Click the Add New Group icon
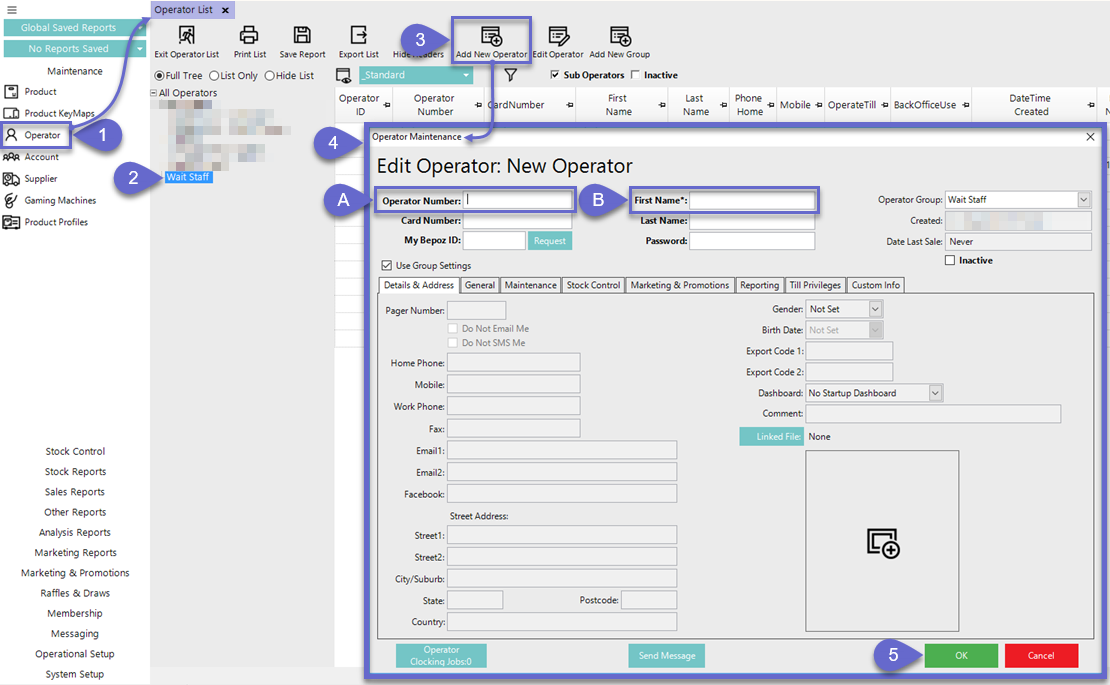 point(619,37)
